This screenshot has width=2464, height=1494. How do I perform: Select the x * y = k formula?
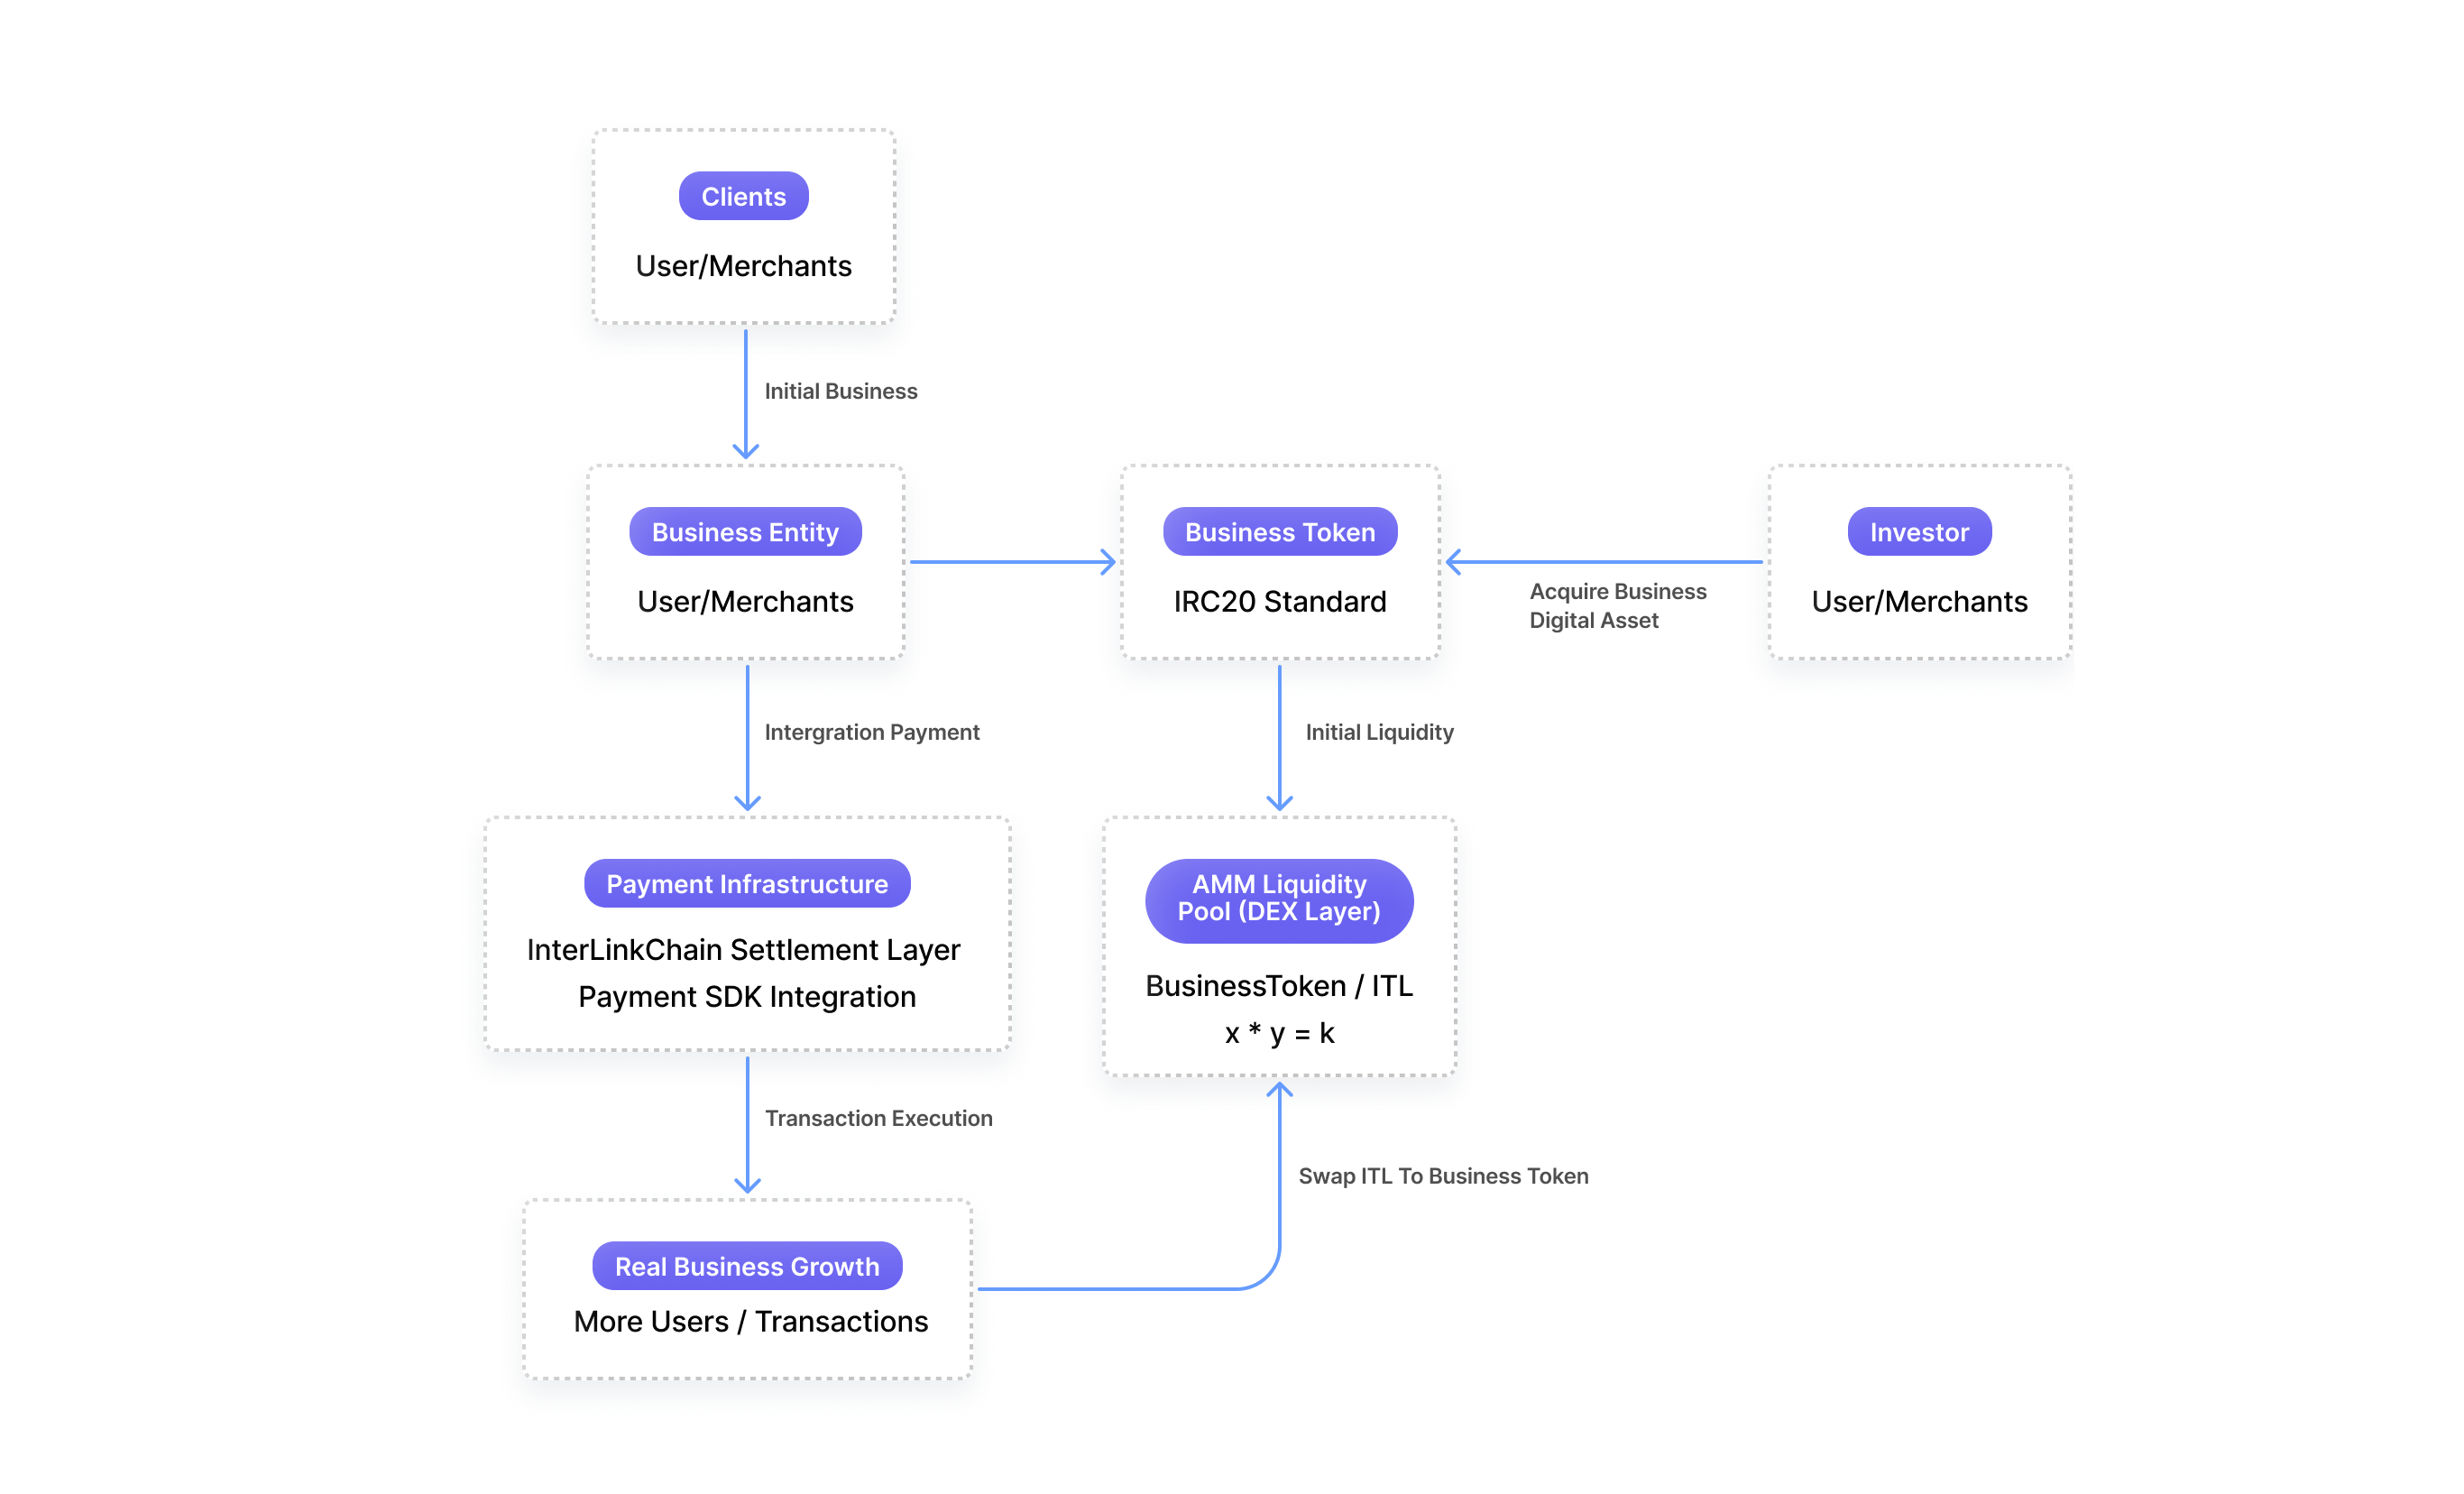point(1279,1033)
